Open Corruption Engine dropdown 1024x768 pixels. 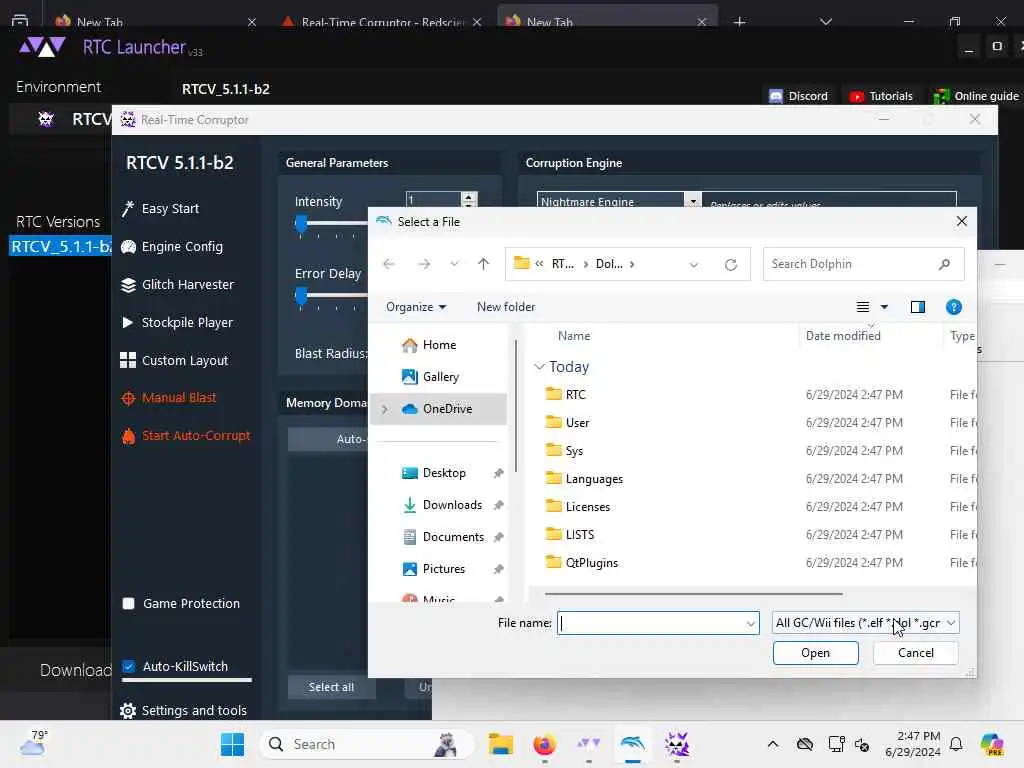(692, 201)
